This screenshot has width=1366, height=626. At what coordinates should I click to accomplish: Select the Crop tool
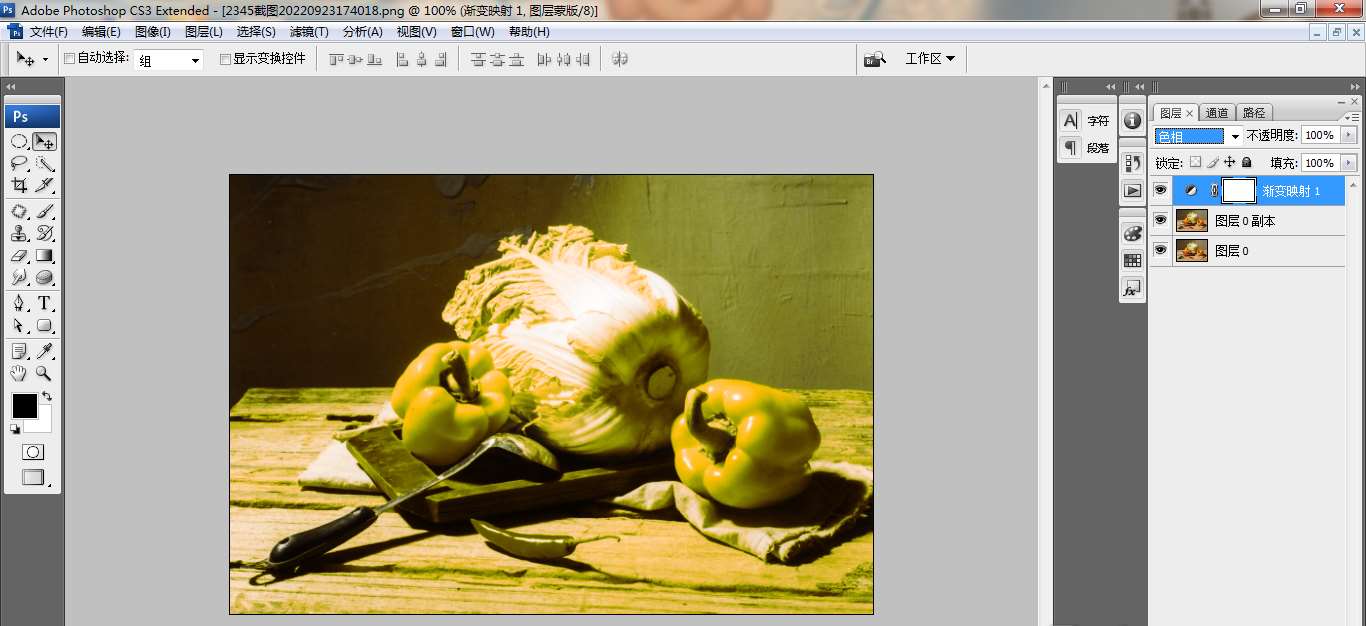pos(19,185)
